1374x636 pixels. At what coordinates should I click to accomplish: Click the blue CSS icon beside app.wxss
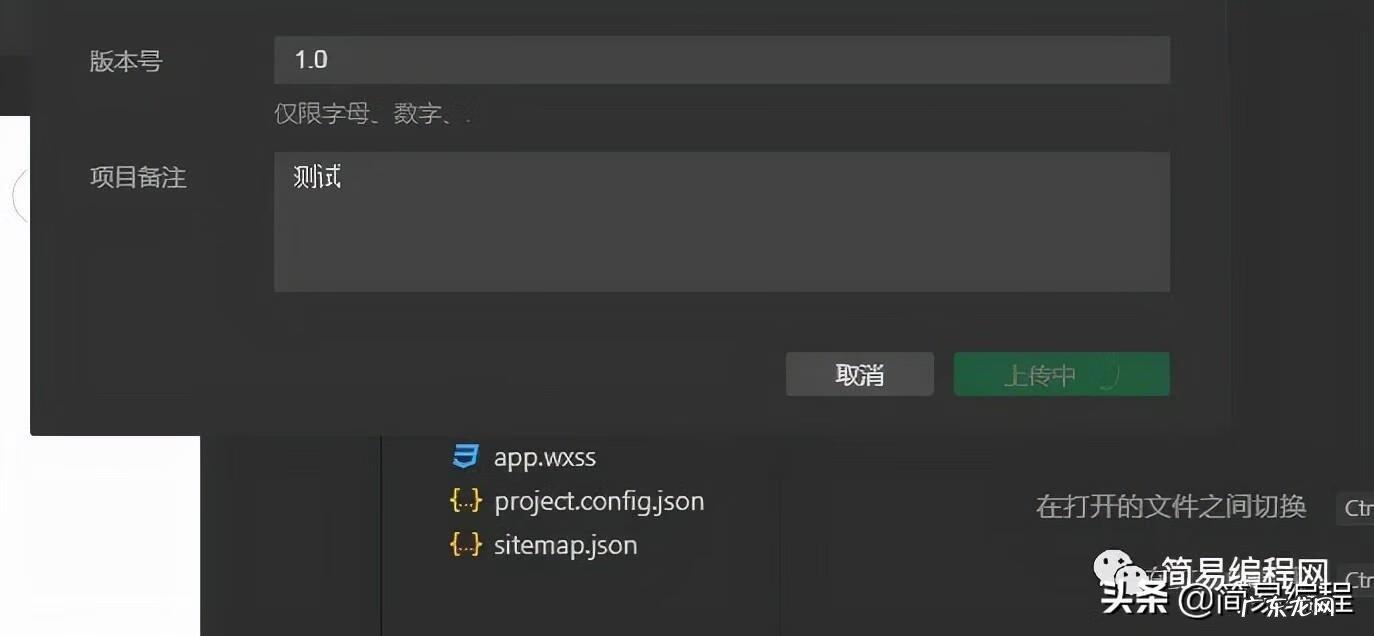(x=466, y=457)
